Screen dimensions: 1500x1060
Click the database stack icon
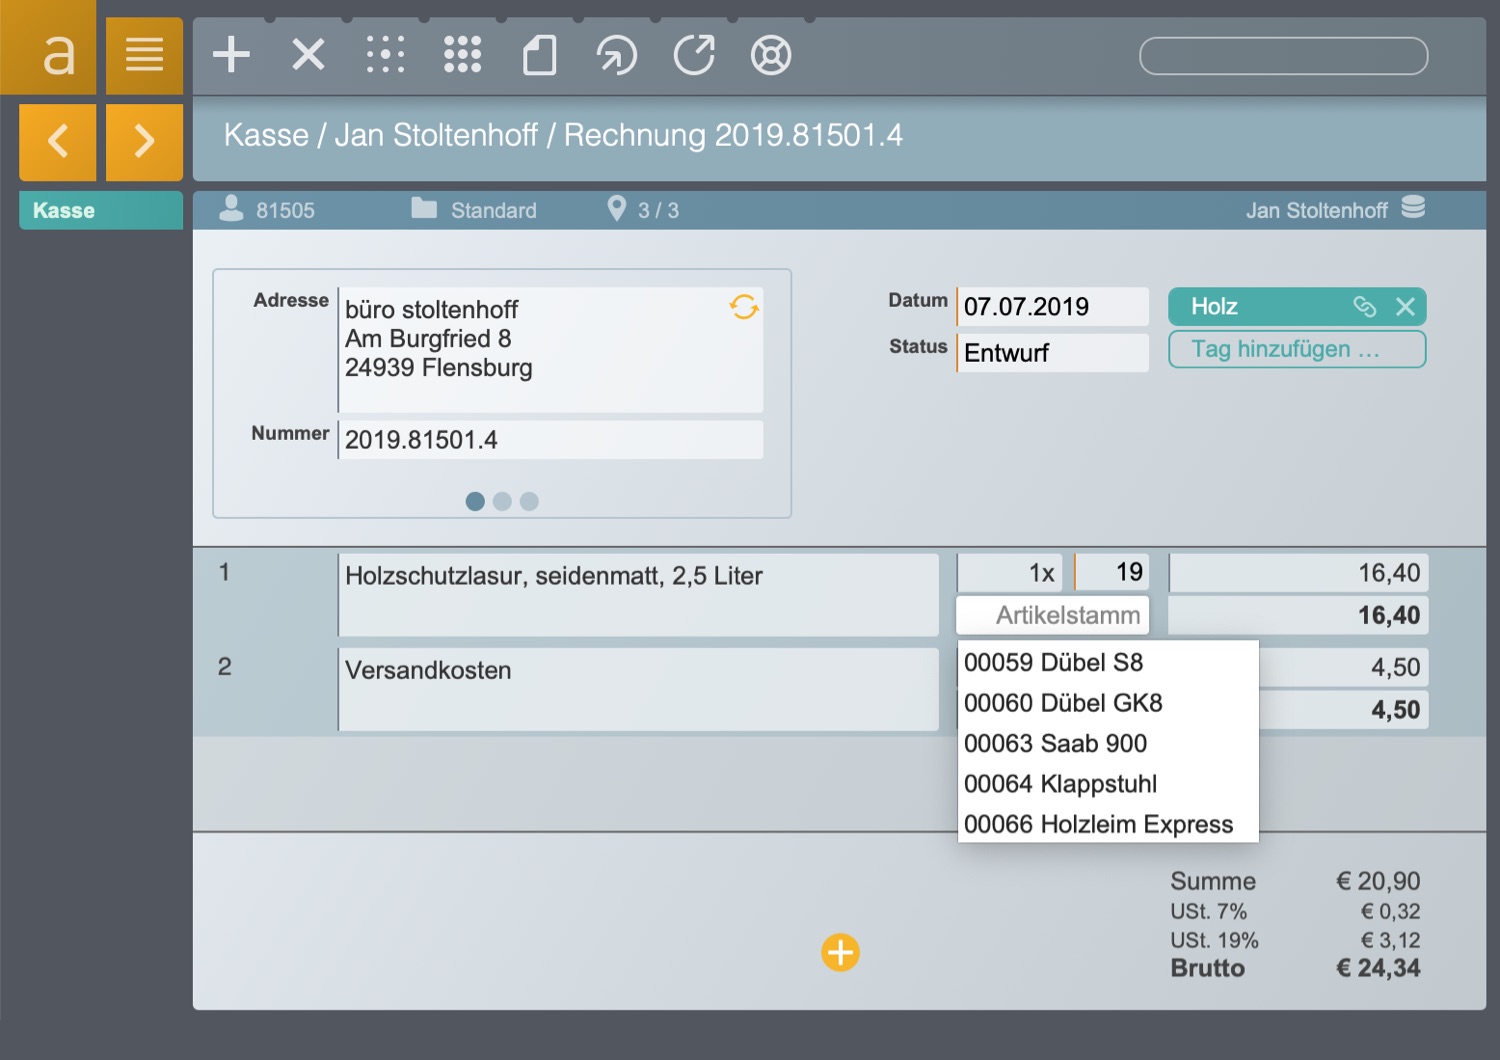pos(1413,207)
